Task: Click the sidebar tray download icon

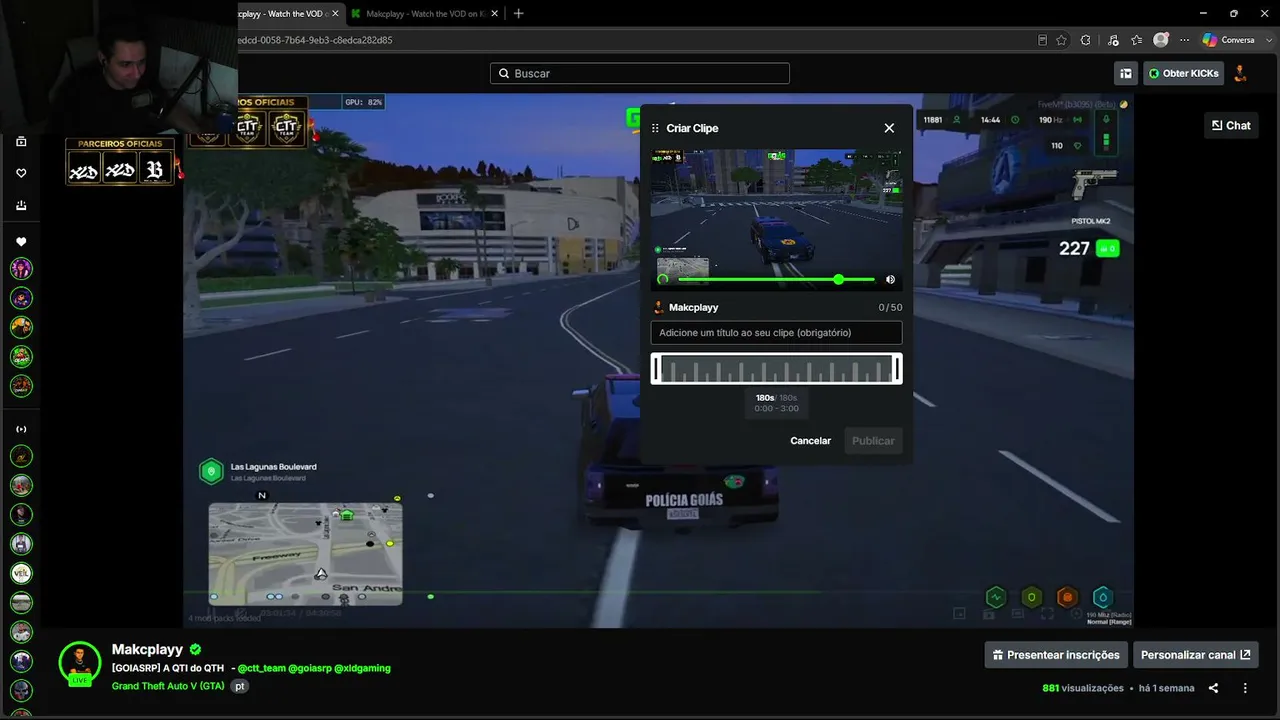Action: tap(21, 205)
